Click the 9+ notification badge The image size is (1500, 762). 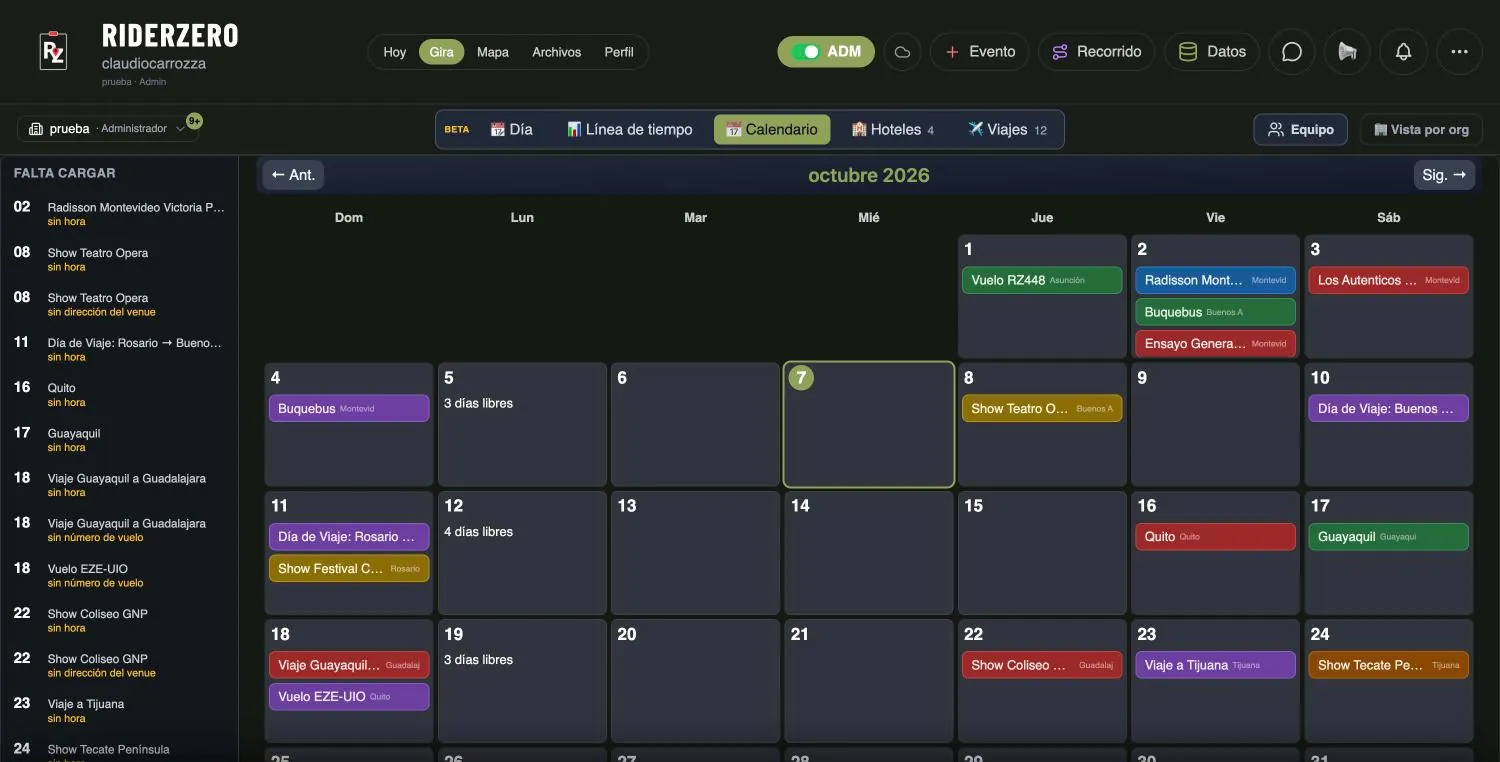pos(194,121)
